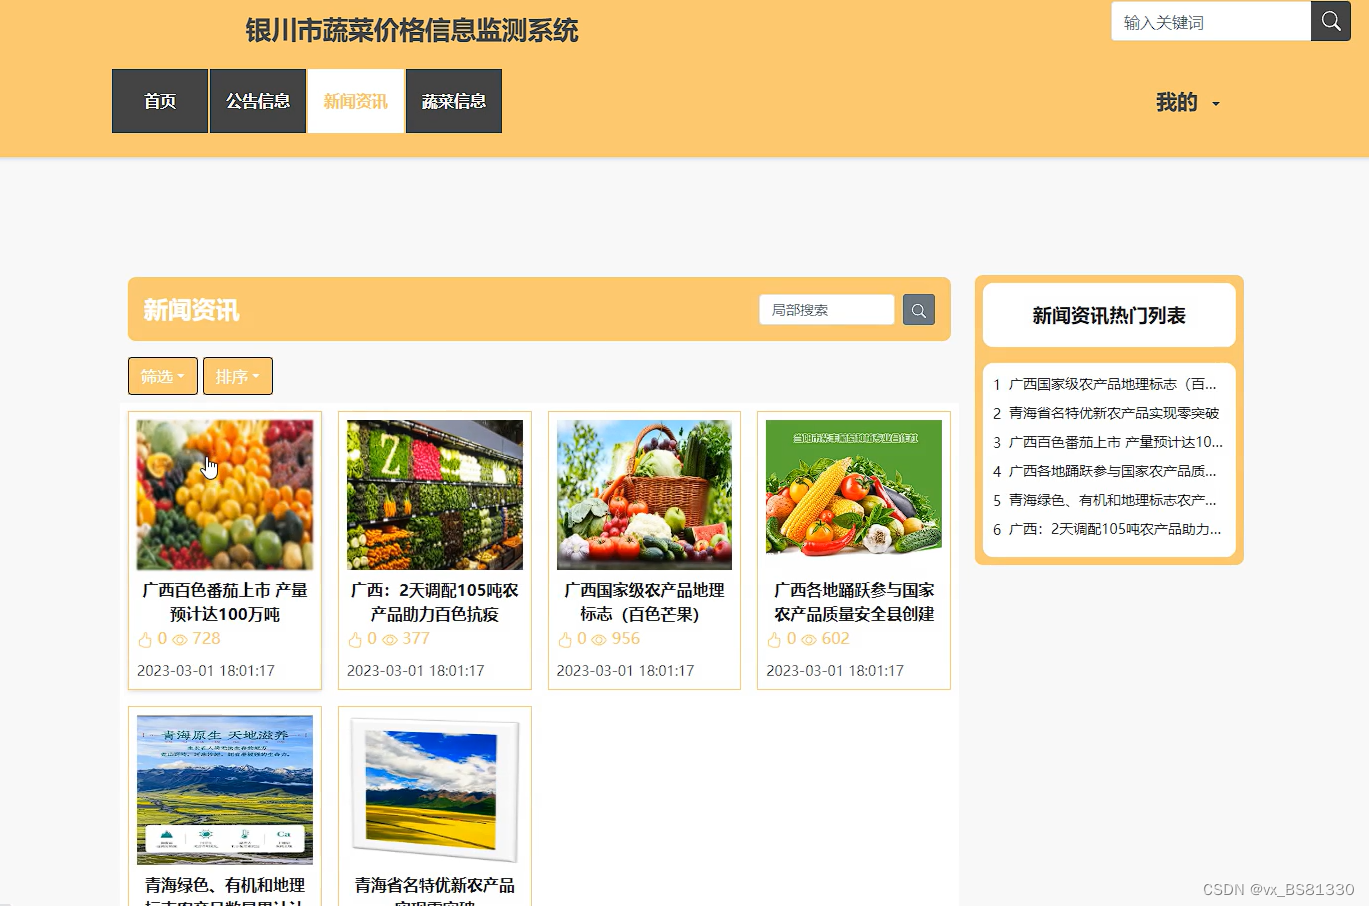Click date 2023-03-01 under 广西百色番茄上市 card

[206, 670]
